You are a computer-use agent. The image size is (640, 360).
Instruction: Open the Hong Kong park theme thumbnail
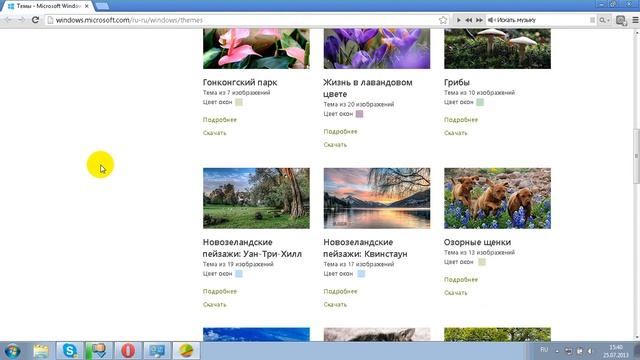pyautogui.click(x=256, y=48)
